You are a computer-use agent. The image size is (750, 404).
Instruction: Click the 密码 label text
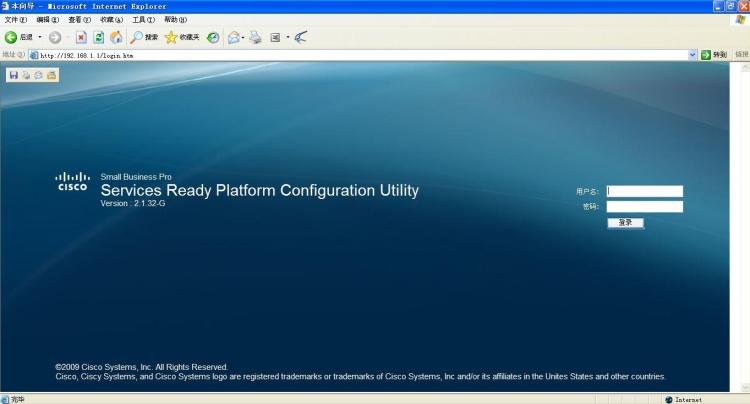pos(591,207)
